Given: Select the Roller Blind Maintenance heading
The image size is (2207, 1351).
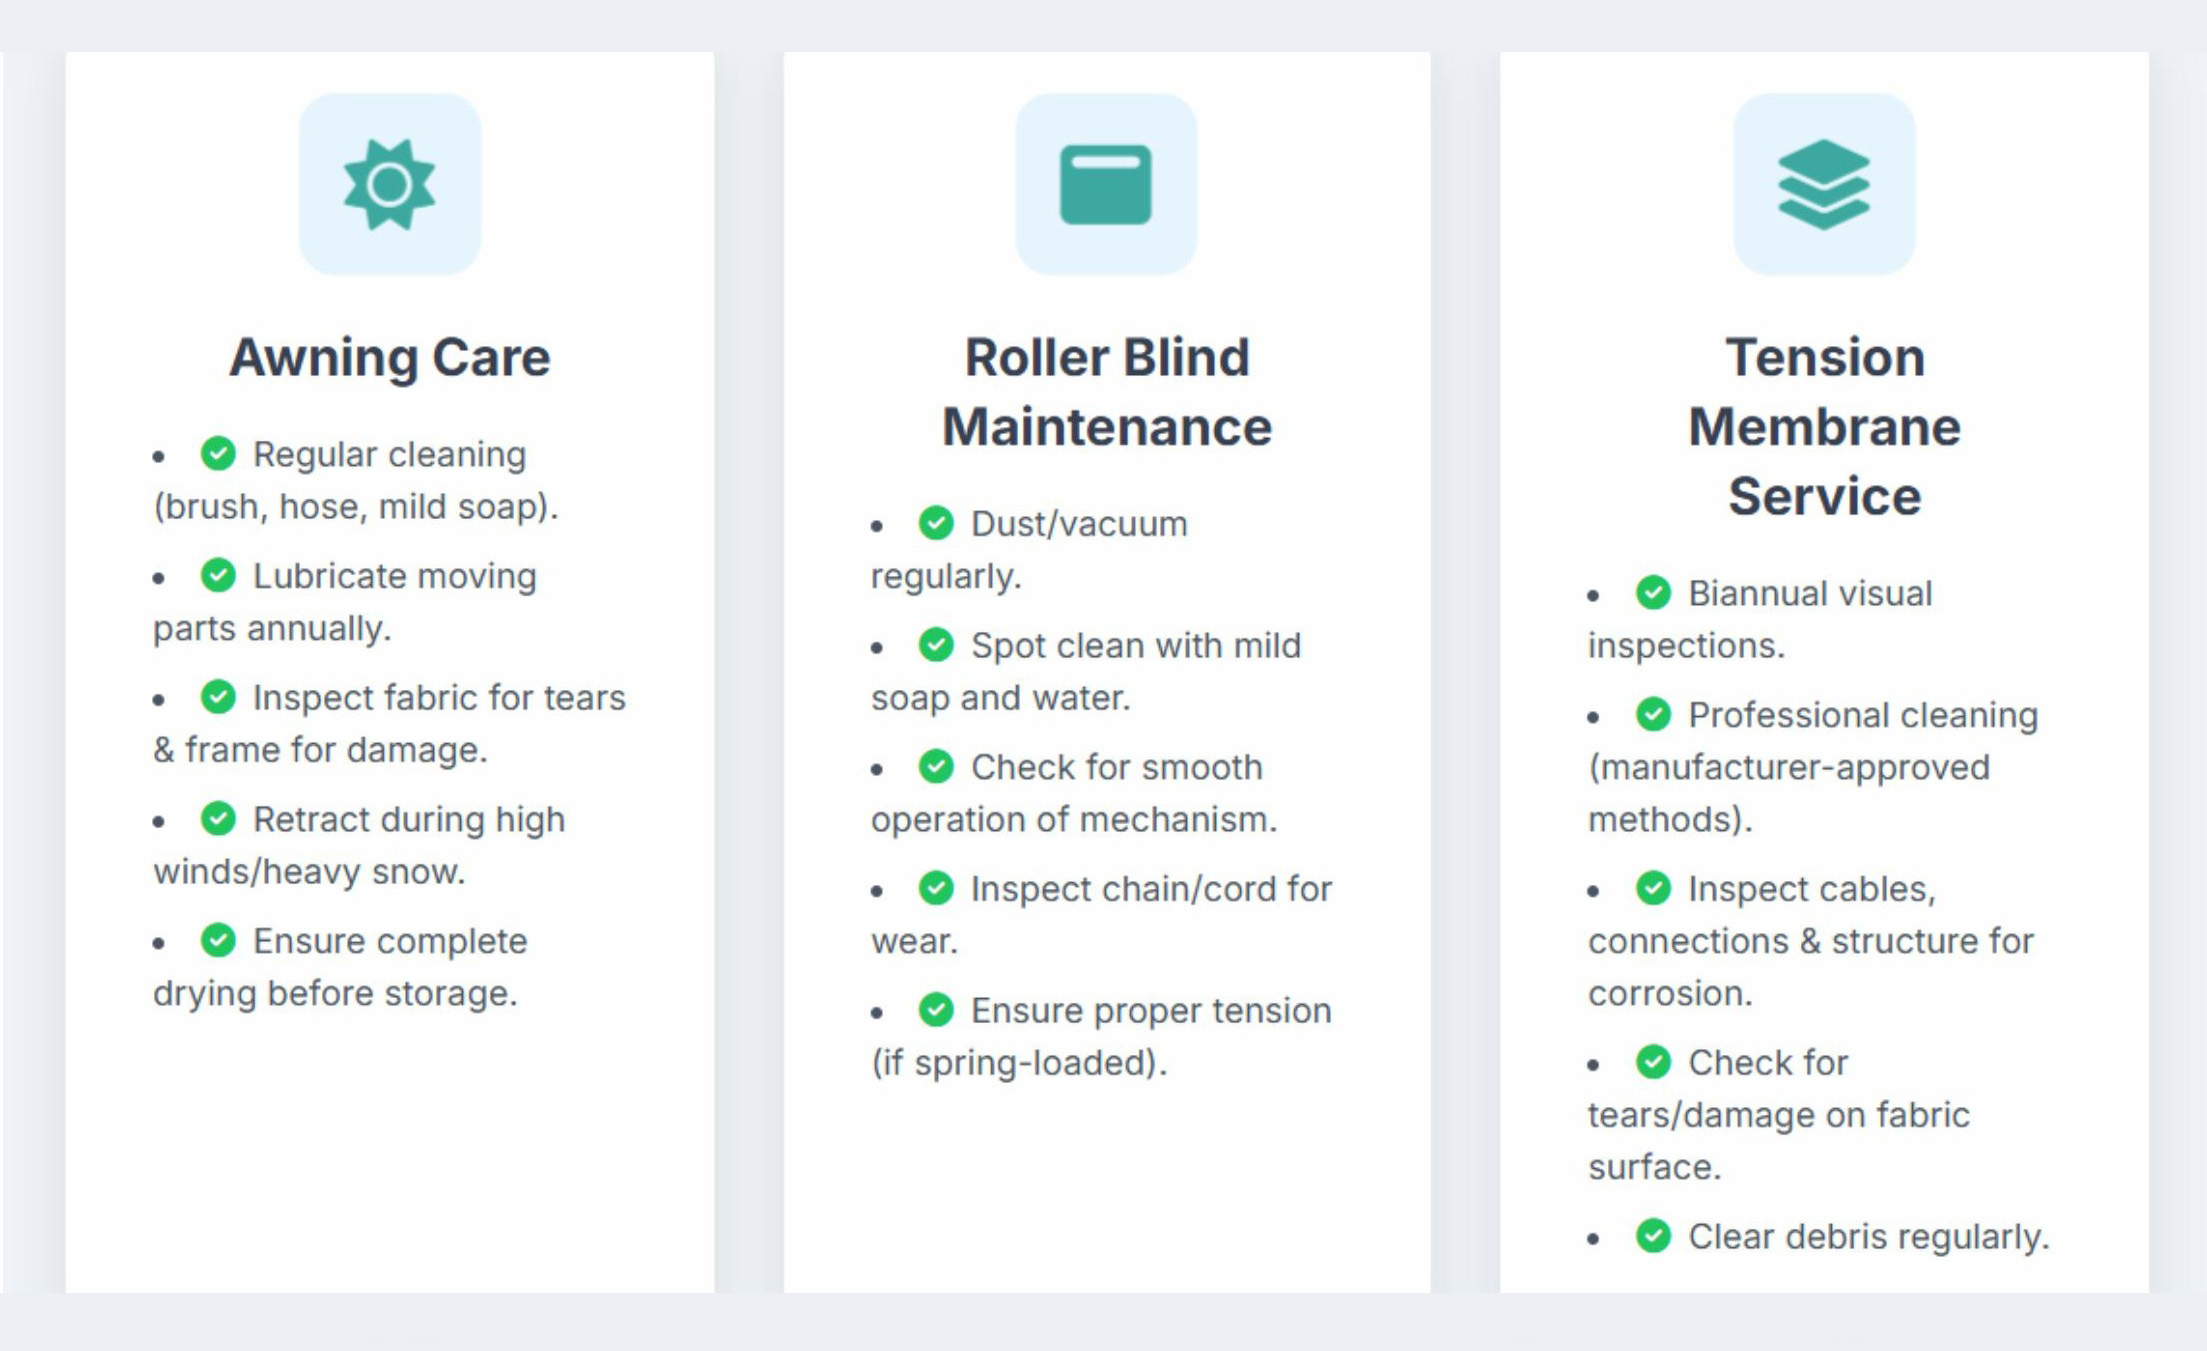Looking at the screenshot, I should 1106,392.
